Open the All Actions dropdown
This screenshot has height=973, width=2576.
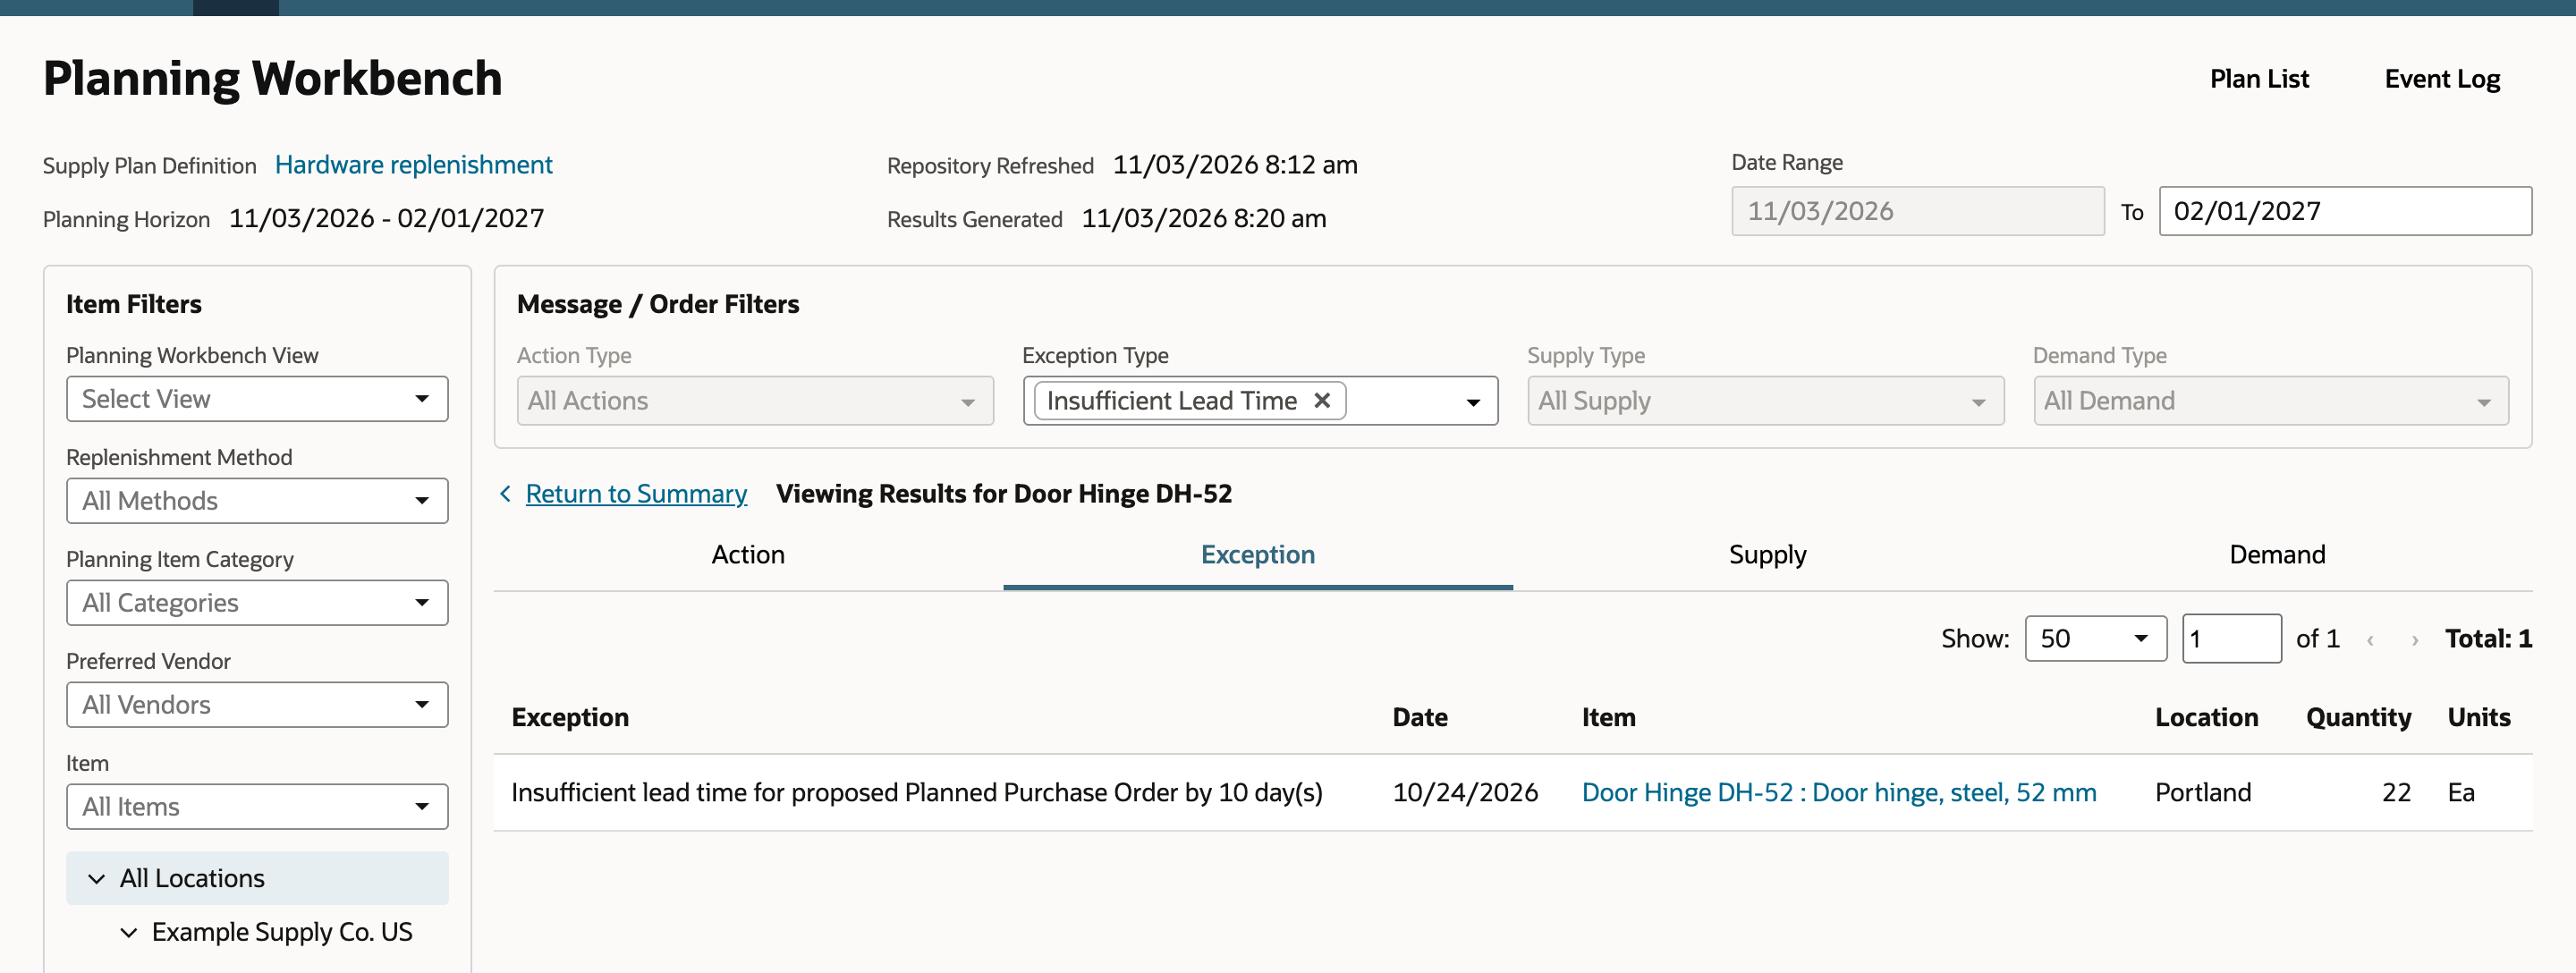pyautogui.click(x=755, y=401)
